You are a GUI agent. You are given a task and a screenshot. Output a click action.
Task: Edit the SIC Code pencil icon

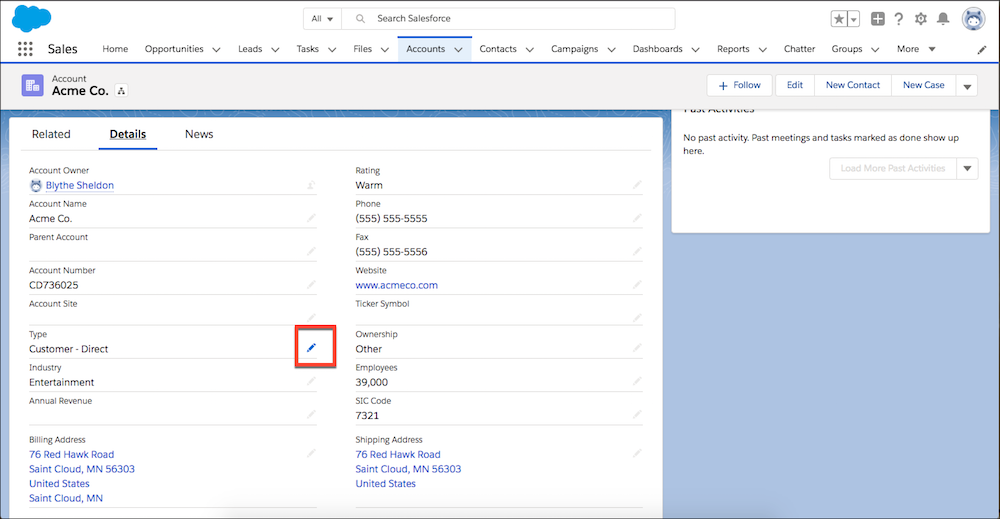(x=637, y=414)
